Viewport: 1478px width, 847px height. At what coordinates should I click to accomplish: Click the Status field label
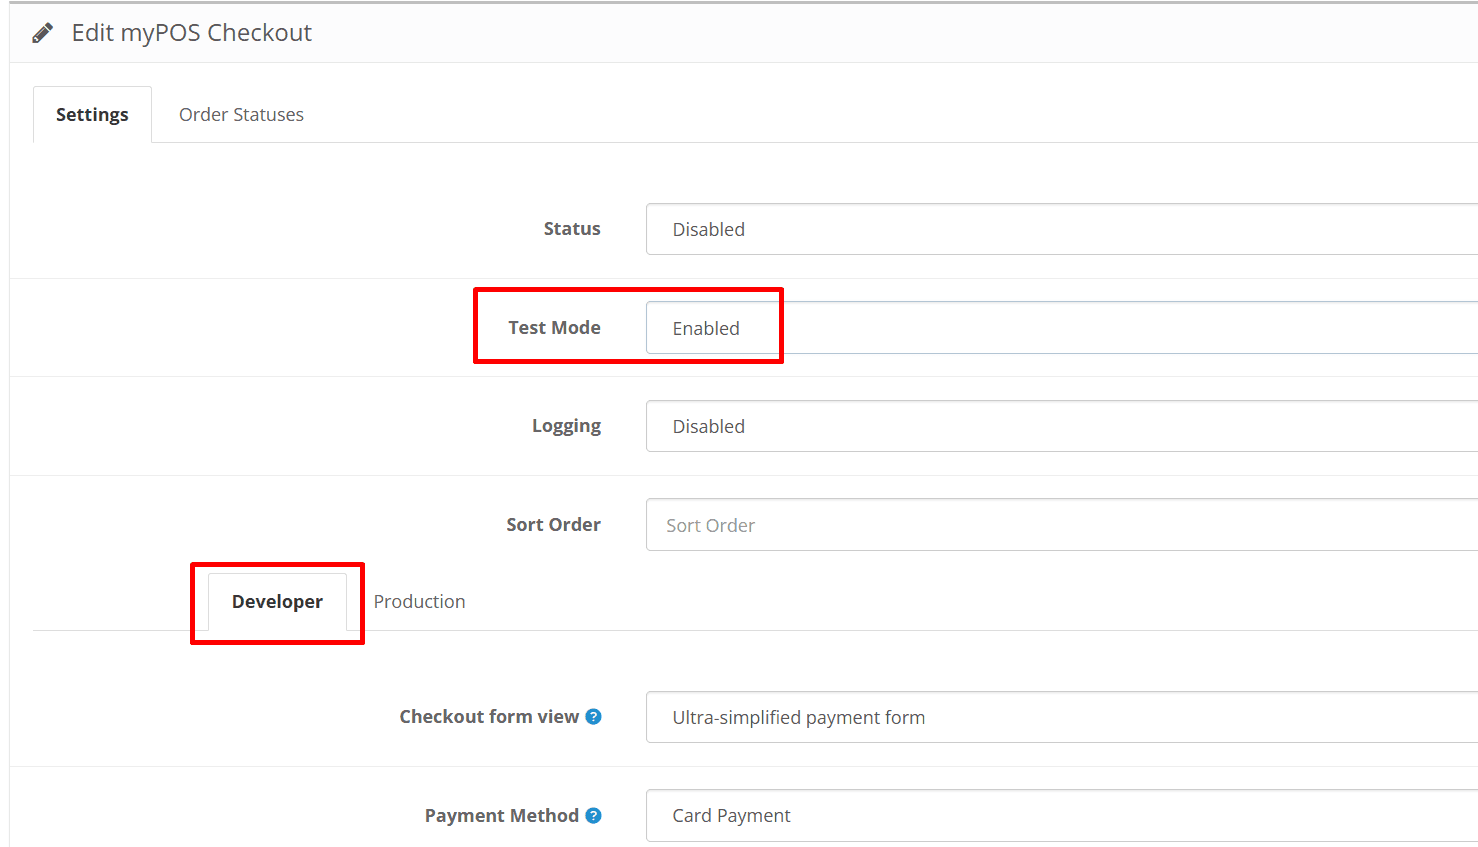tap(571, 229)
